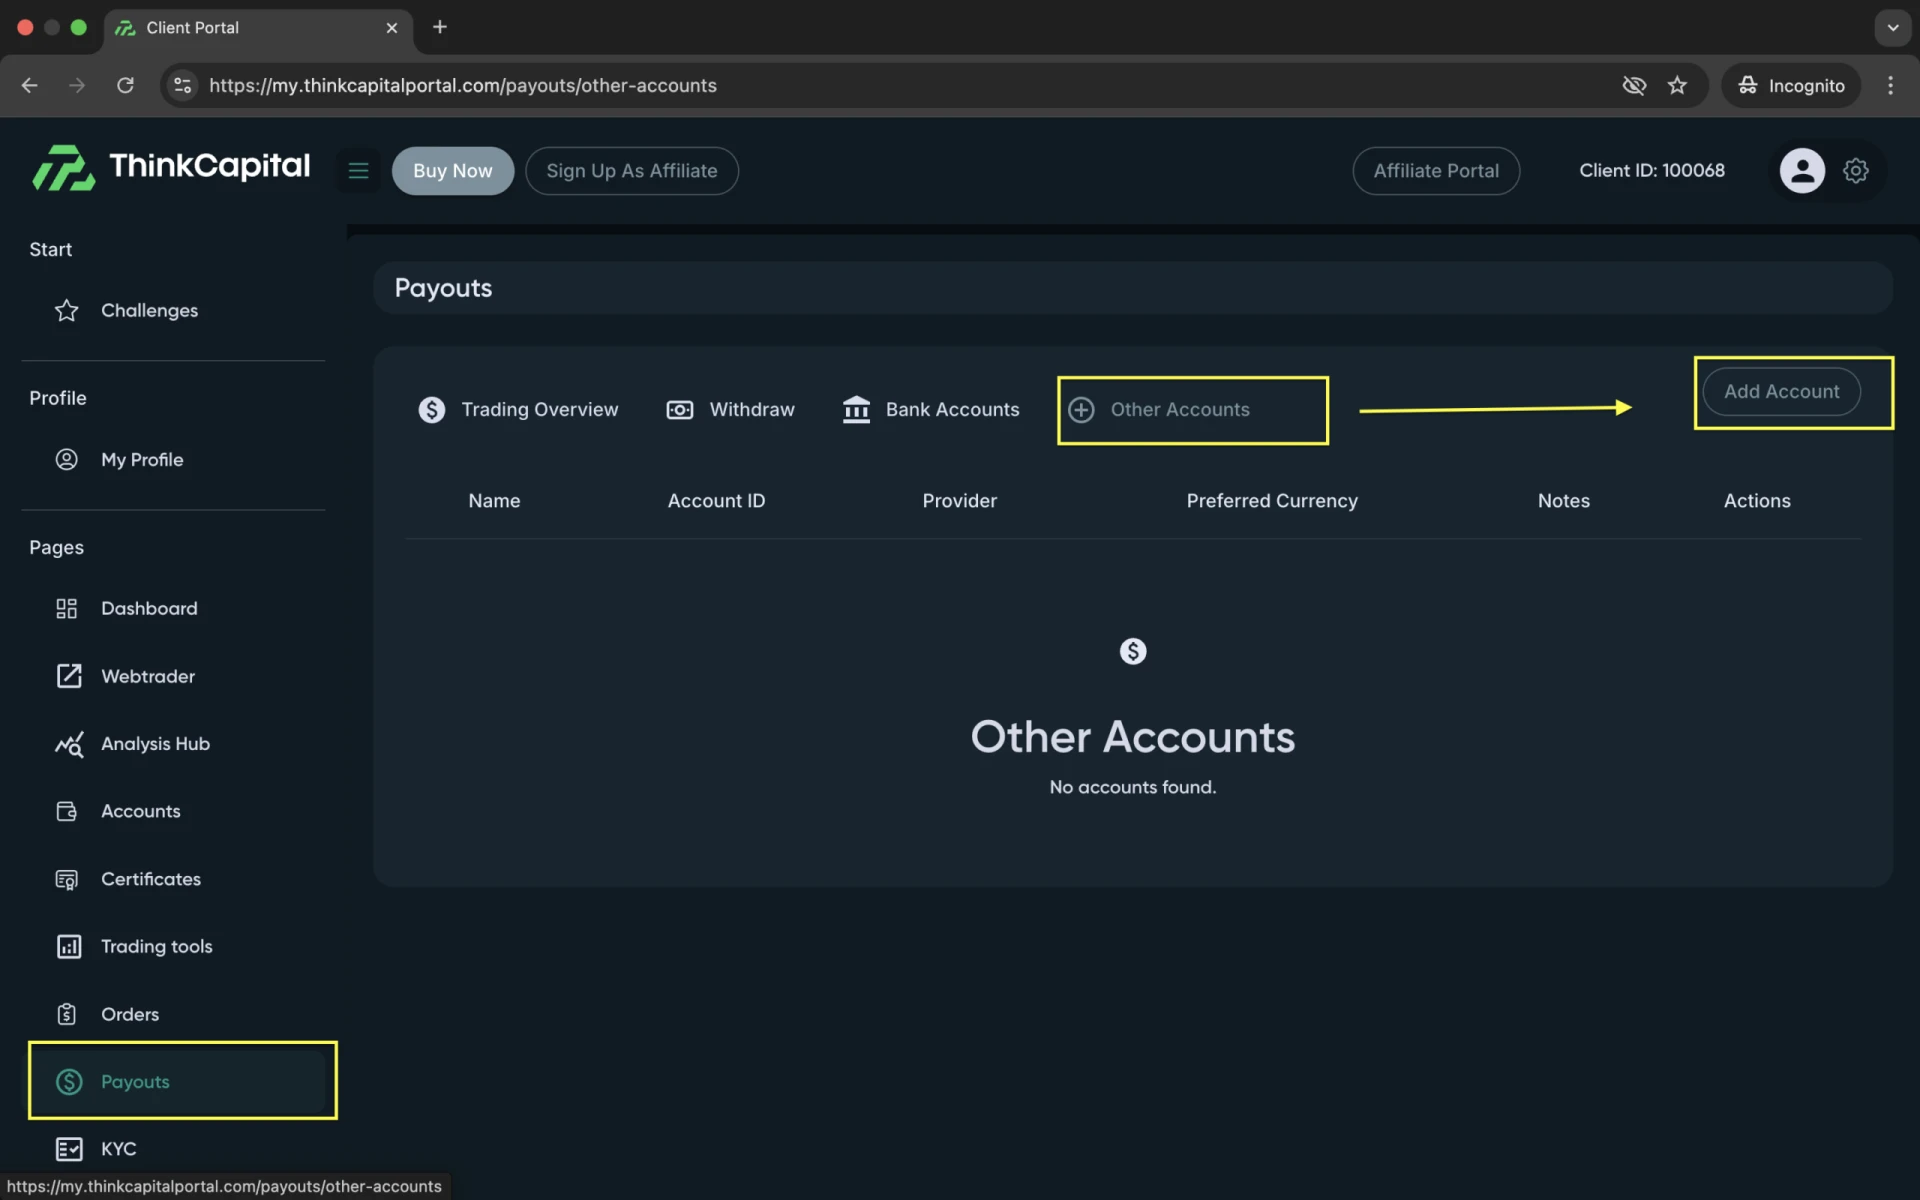Open the settings gear icon
Viewport: 1920px width, 1200px height.
[1856, 171]
